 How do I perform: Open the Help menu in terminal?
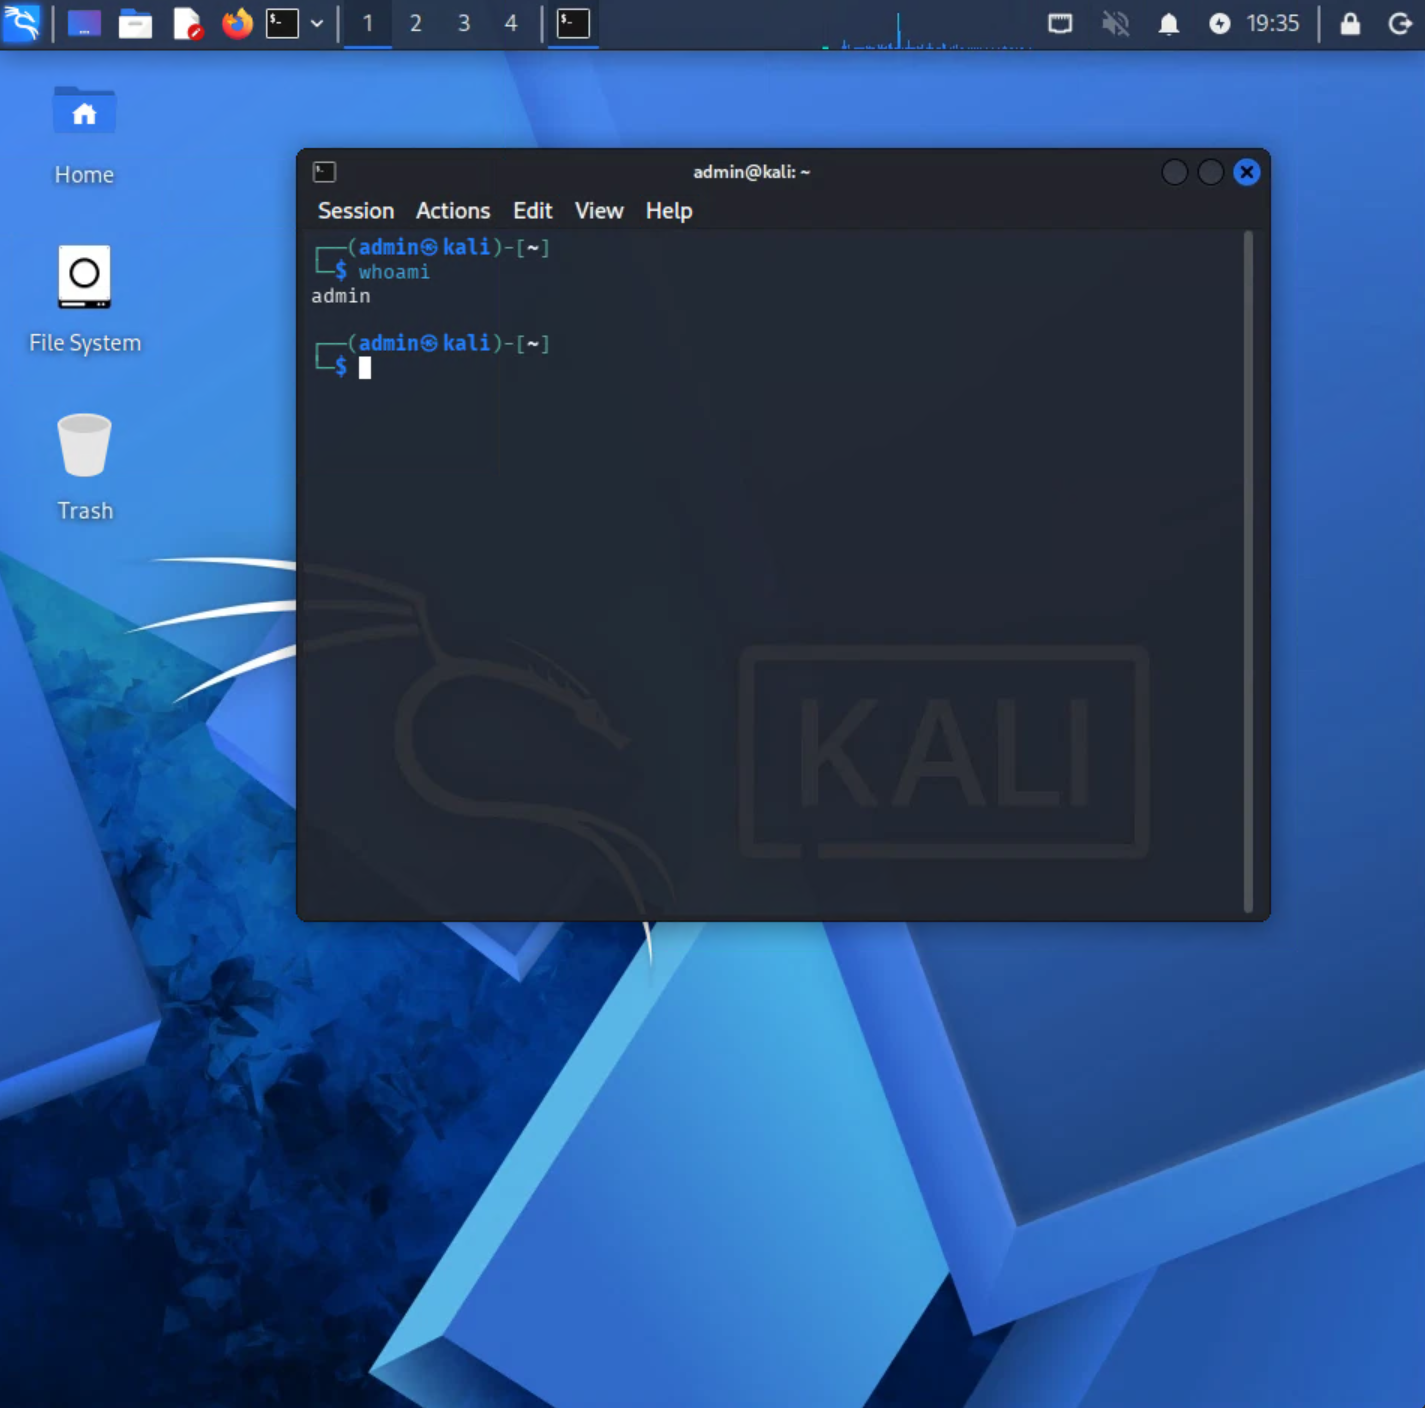pos(669,211)
